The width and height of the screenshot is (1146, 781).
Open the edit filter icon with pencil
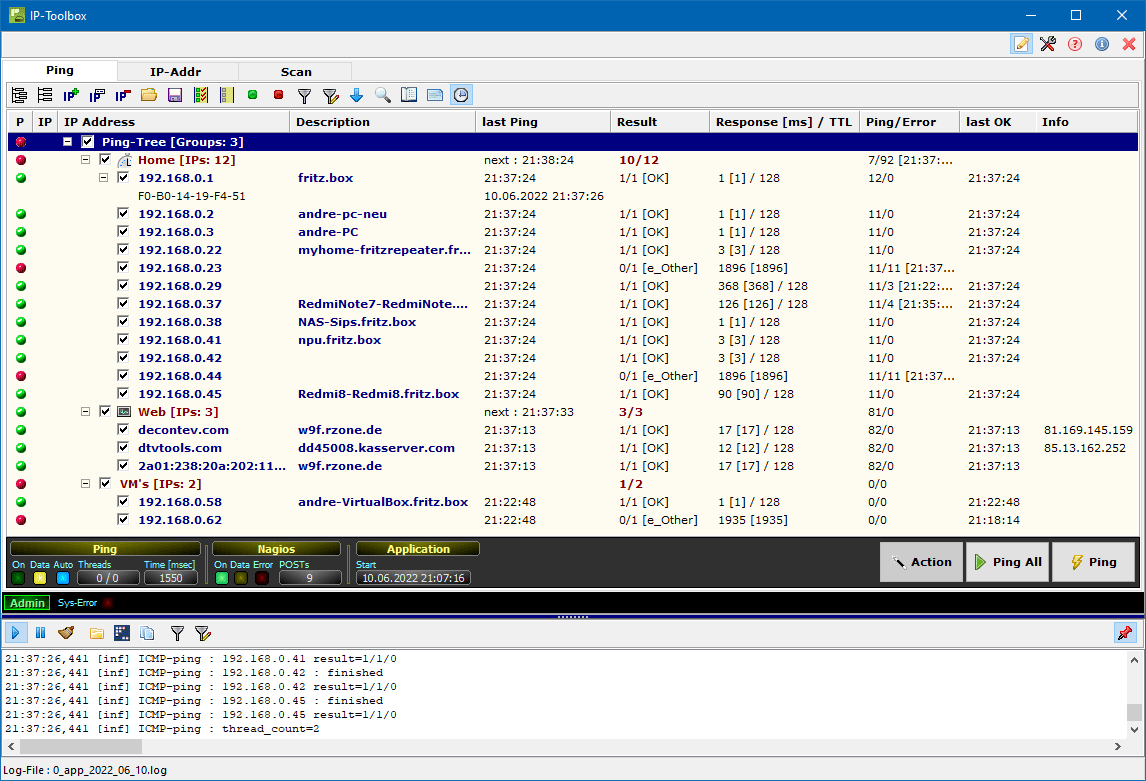tap(331, 95)
